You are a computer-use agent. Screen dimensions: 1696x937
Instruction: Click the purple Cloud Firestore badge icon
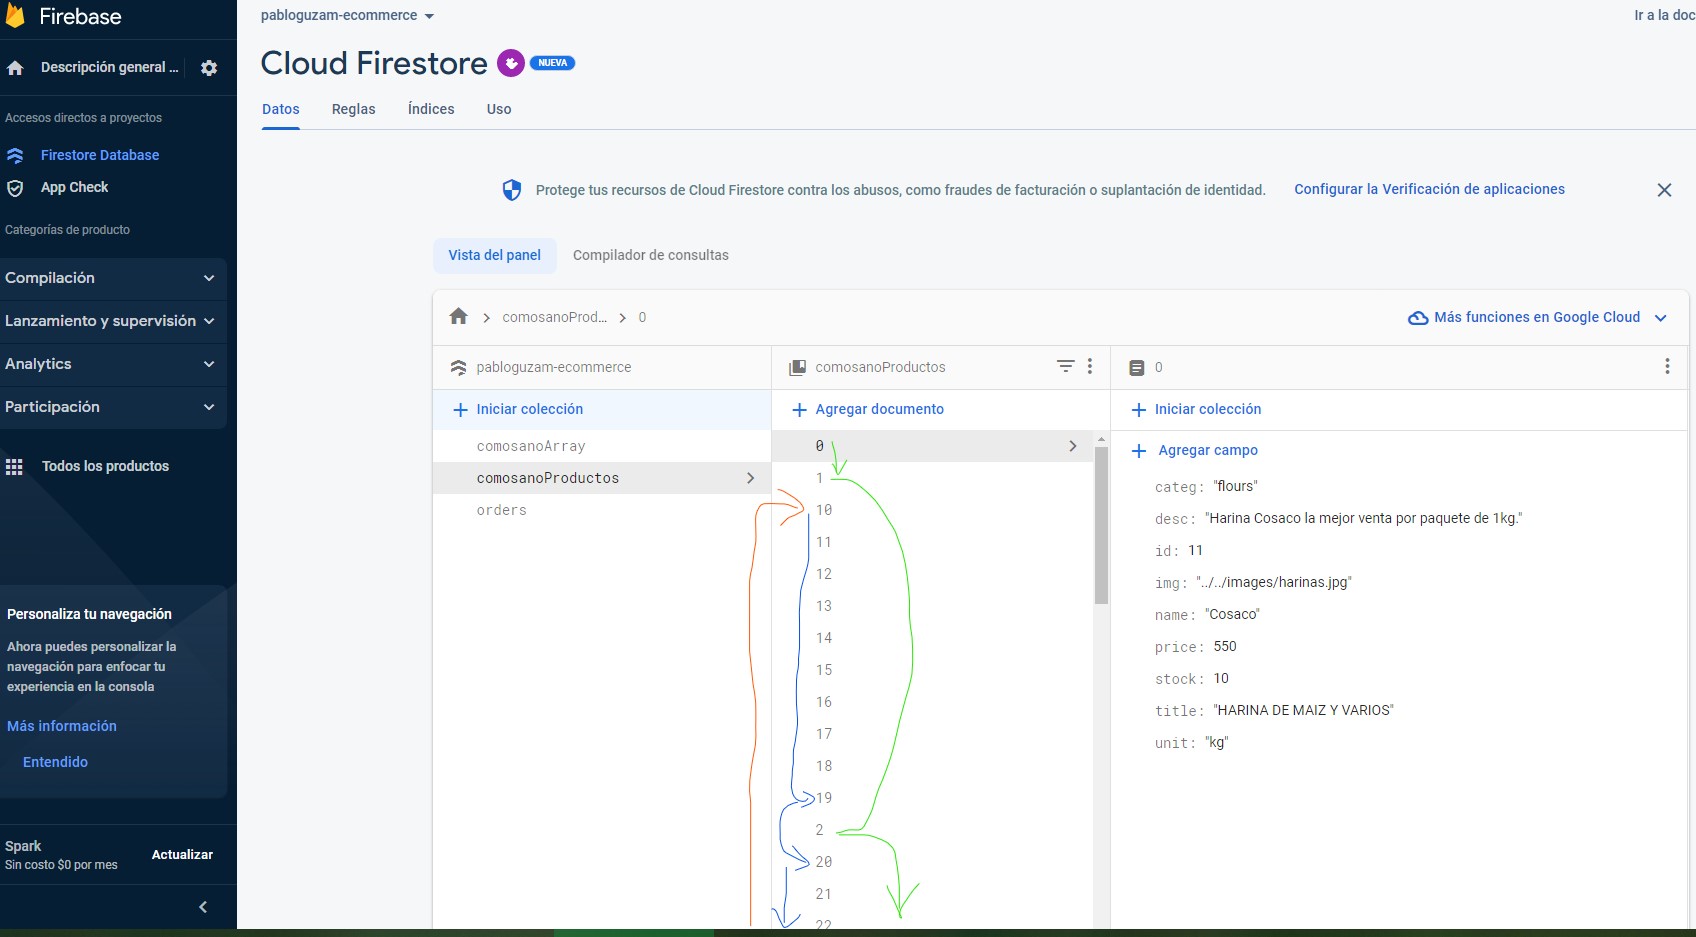[511, 63]
